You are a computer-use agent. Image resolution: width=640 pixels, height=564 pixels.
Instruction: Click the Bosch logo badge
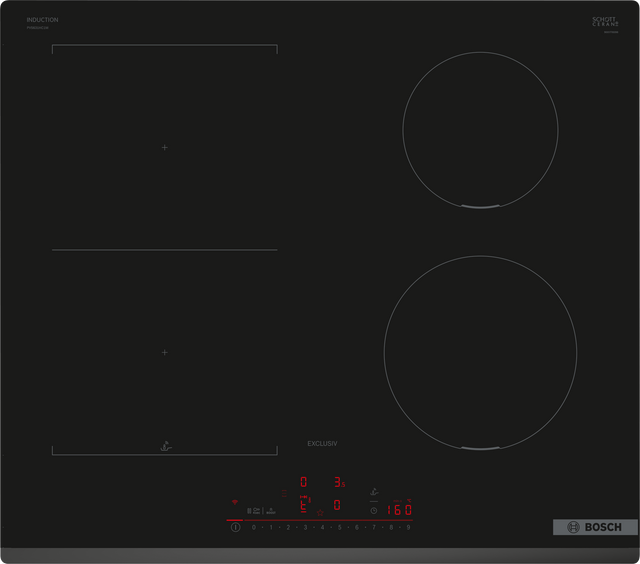tap(595, 527)
